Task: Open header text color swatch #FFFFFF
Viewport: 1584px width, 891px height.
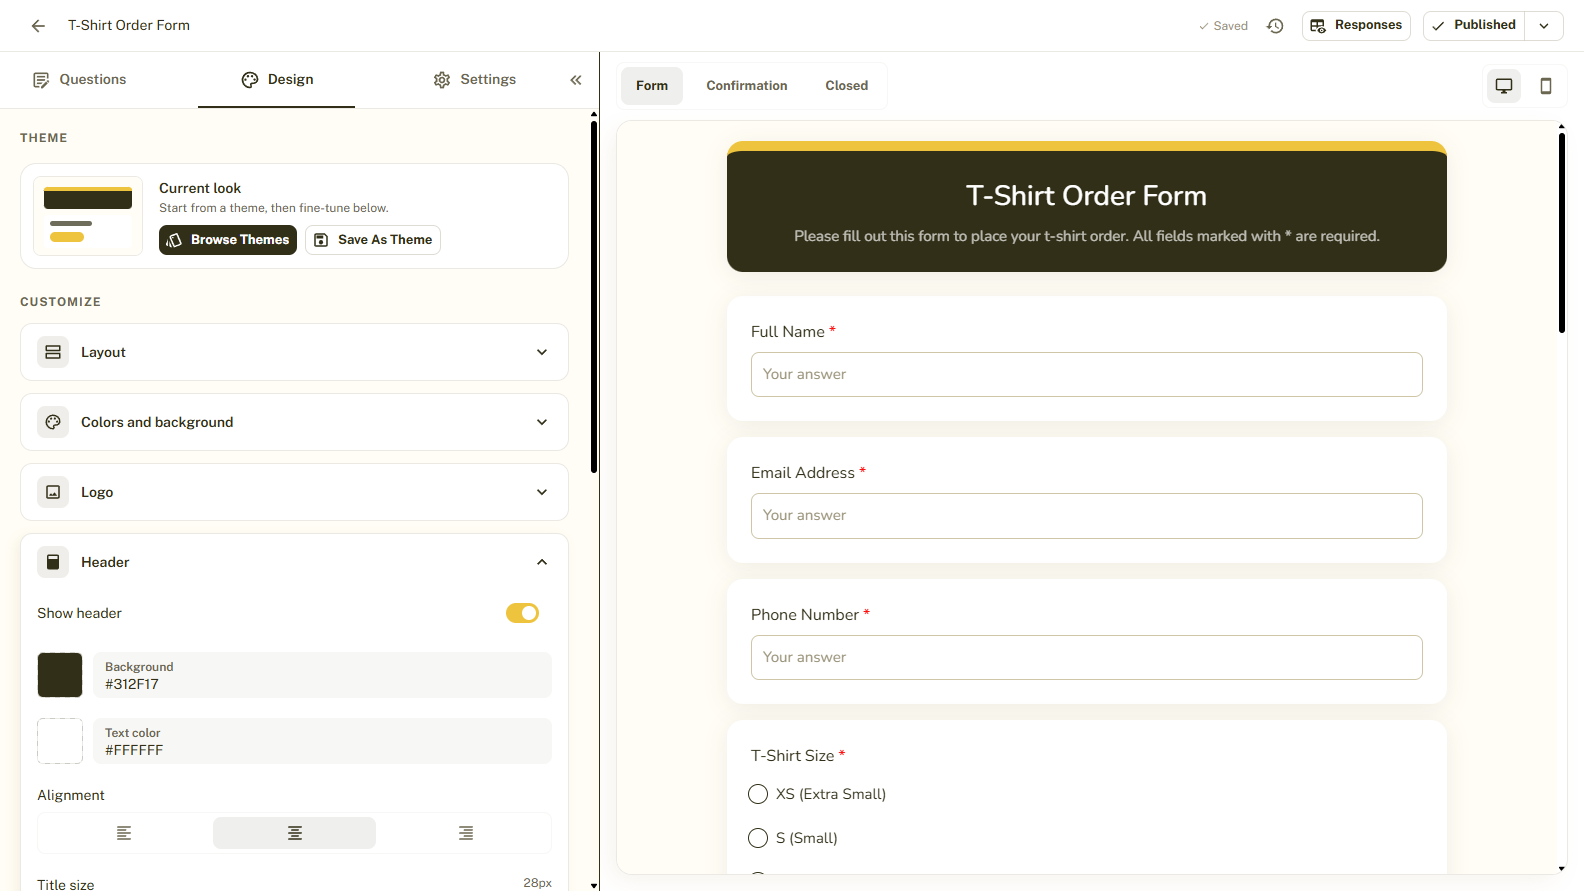Action: pyautogui.click(x=60, y=741)
